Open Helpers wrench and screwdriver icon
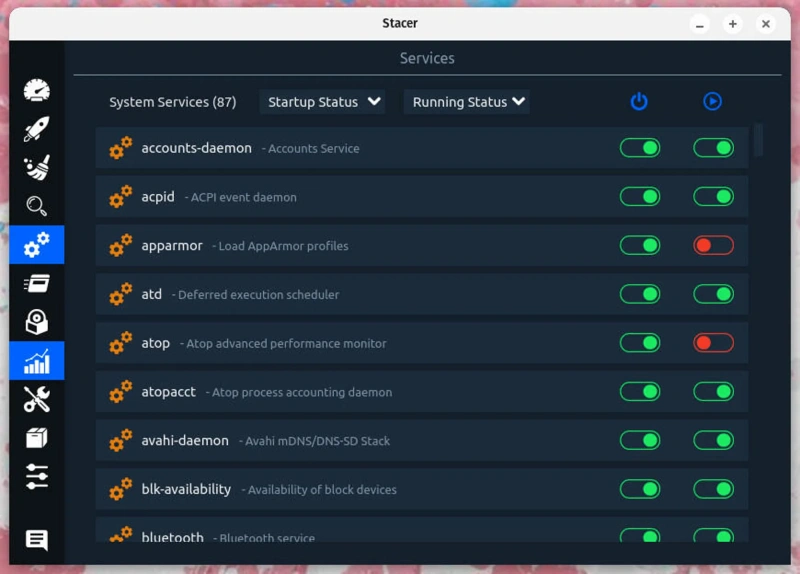 pyautogui.click(x=37, y=400)
